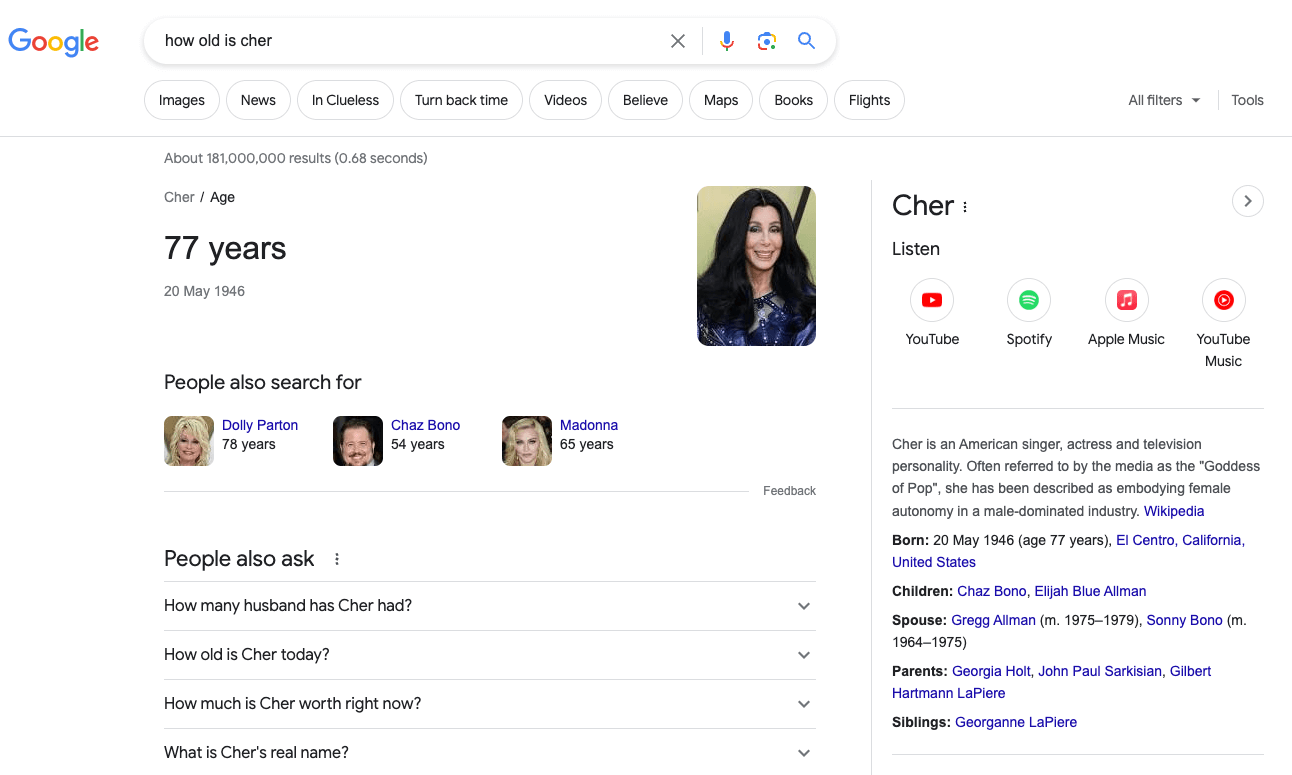
Task: Open the Sonny Bono spouse link
Action: (1184, 620)
